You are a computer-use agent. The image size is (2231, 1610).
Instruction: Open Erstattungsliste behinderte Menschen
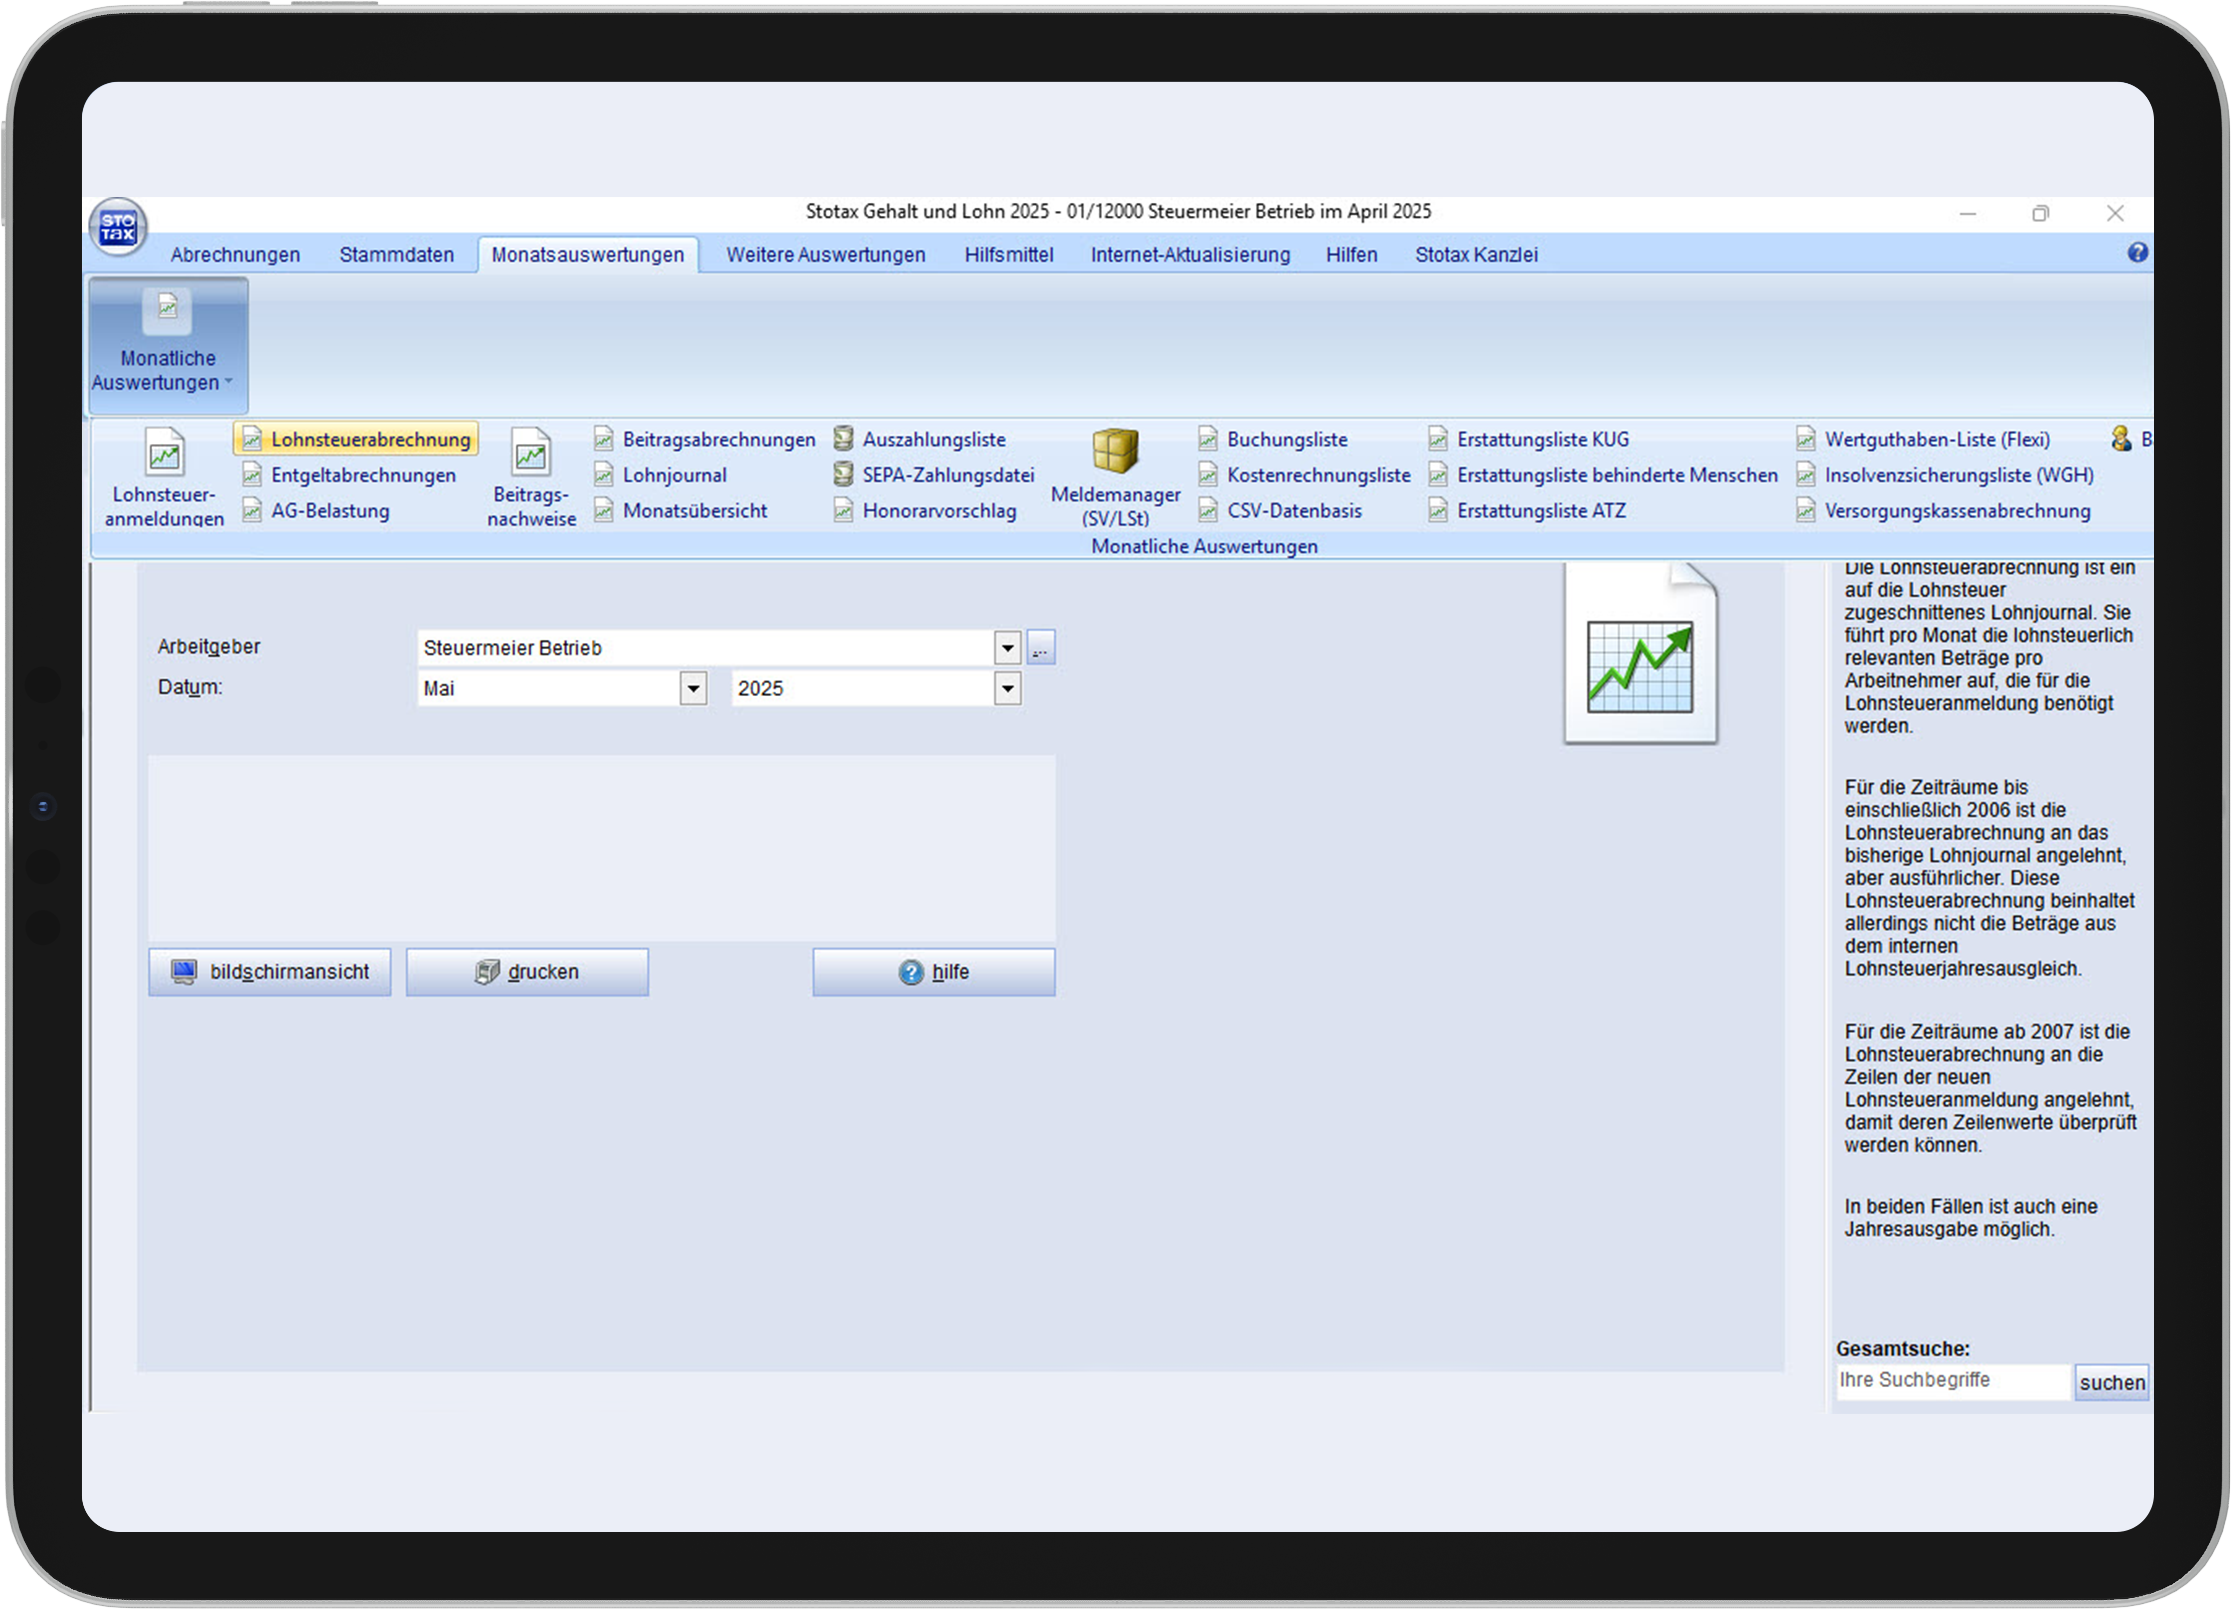[1603, 475]
